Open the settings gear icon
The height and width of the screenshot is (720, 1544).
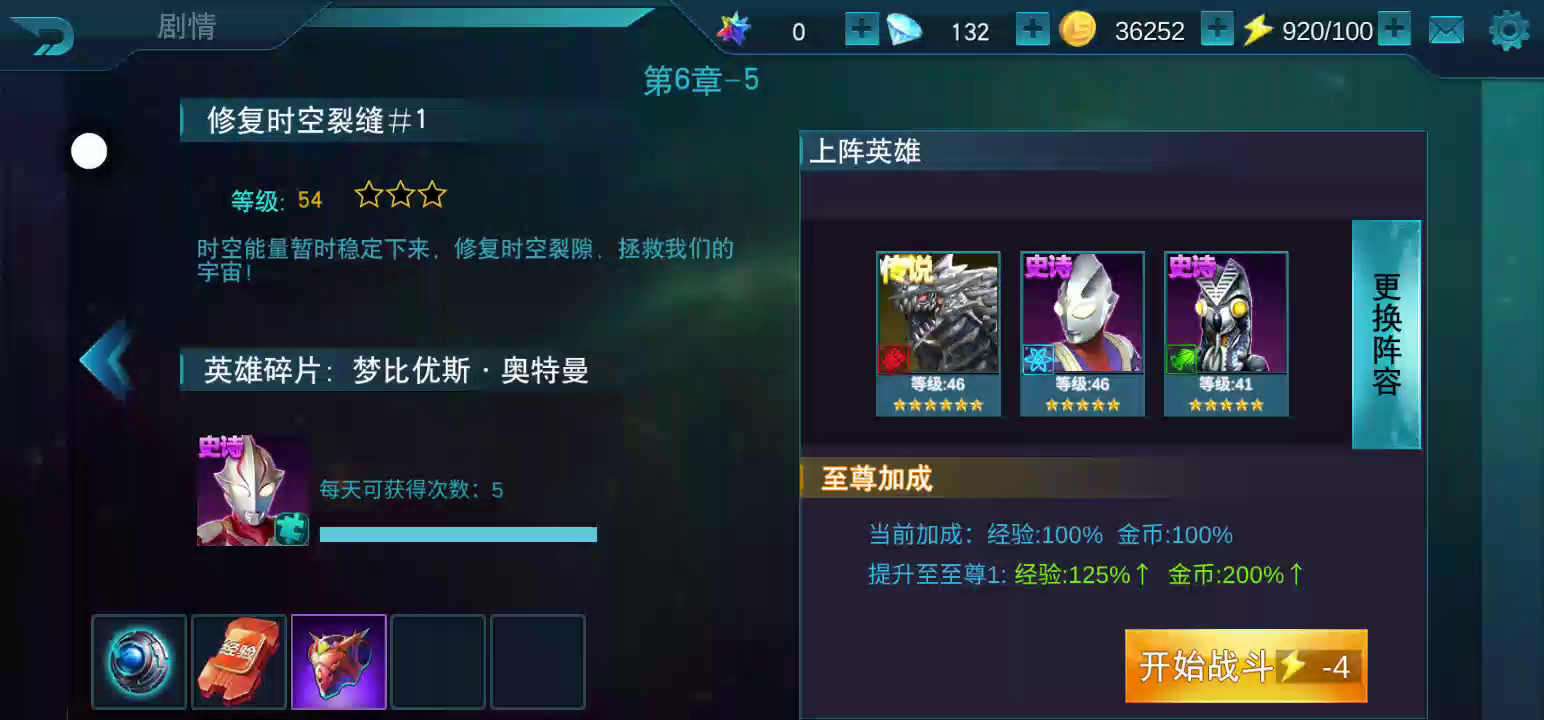point(1509,30)
